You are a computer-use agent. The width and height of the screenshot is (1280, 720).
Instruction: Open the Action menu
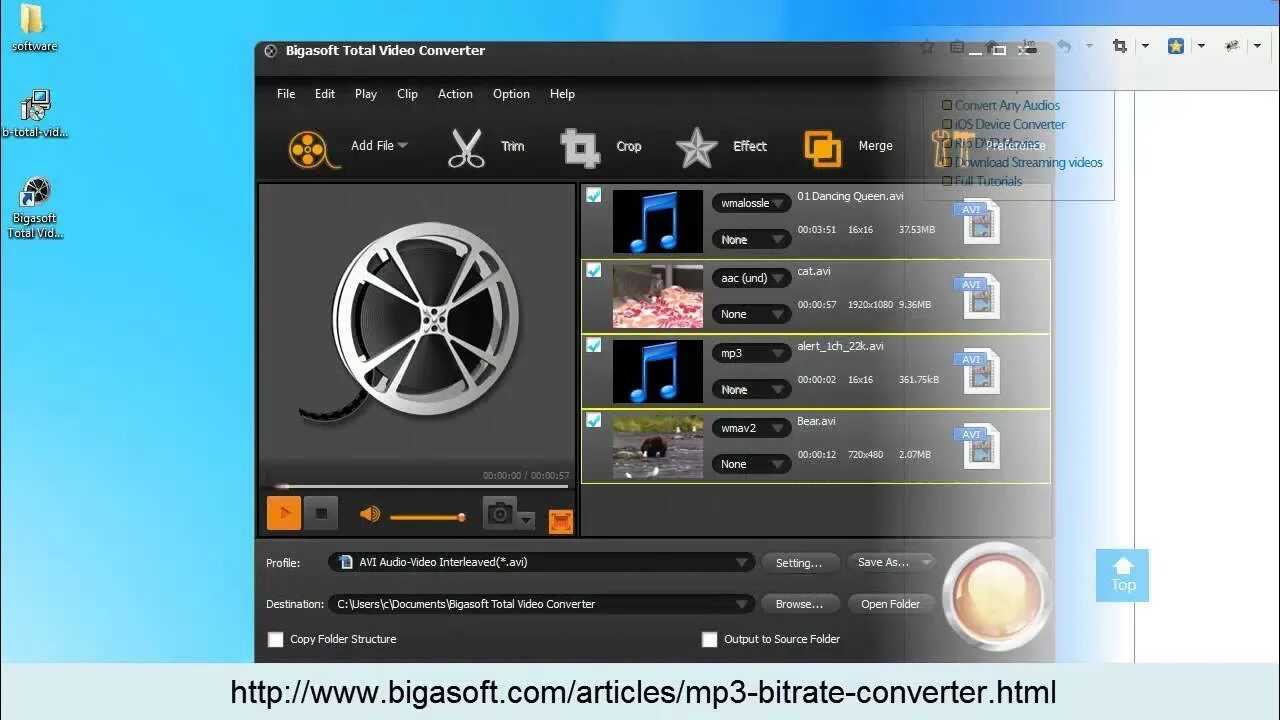point(455,94)
